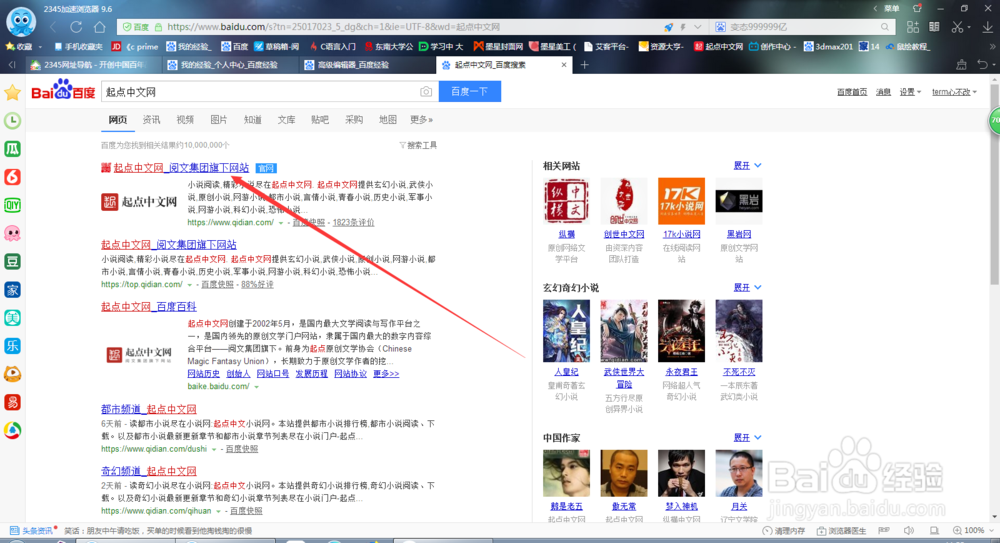Viewport: 1000px width, 543px height.
Task: Click the 收藏 star favorites button
Action: (18, 47)
